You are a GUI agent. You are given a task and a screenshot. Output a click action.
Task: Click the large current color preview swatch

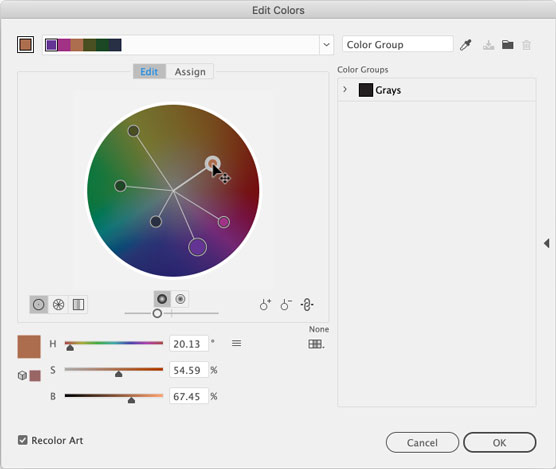(x=29, y=347)
